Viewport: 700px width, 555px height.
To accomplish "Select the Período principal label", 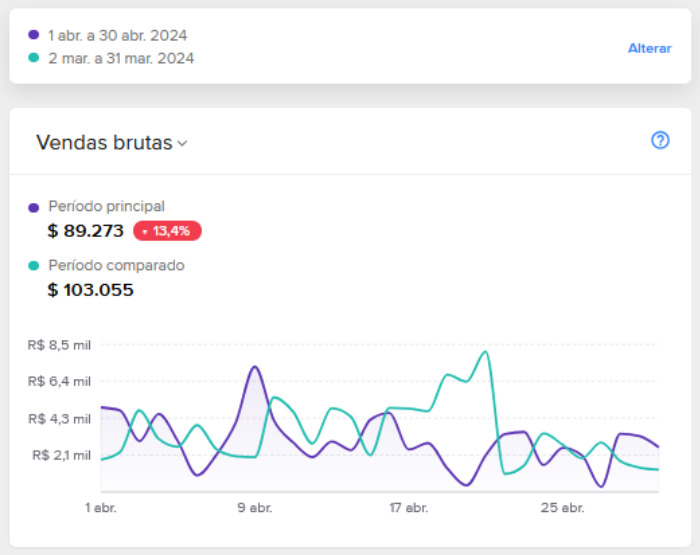I will point(106,206).
